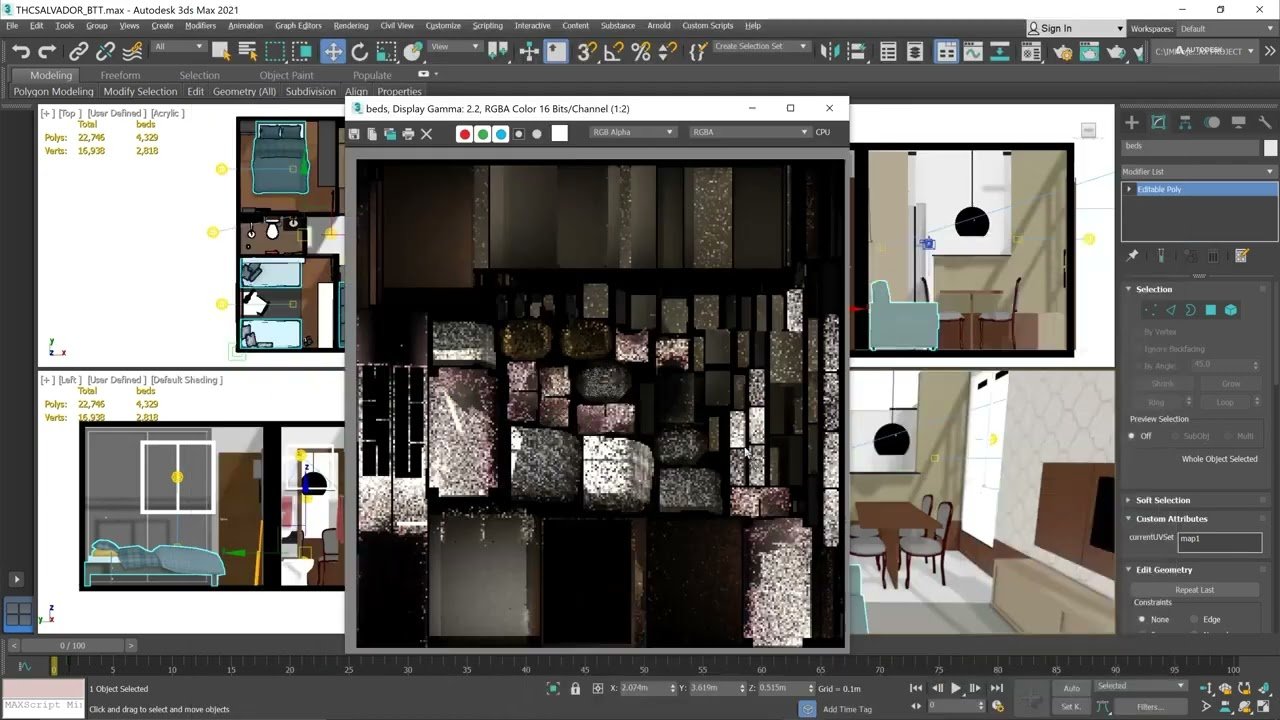Click the white color swatch in render window
1280x720 pixels.
point(559,134)
